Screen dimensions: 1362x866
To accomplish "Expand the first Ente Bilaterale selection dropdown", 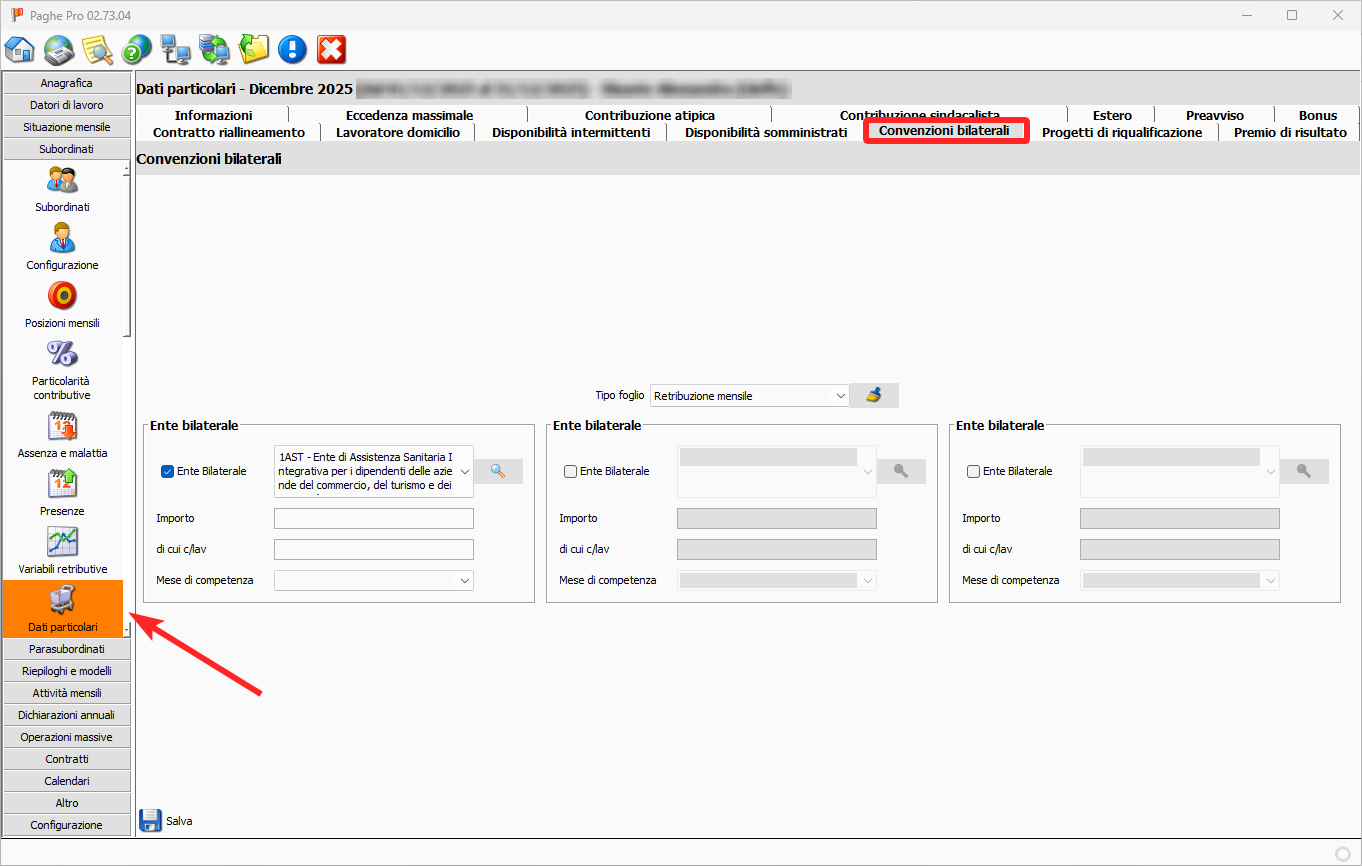I will click(465, 472).
